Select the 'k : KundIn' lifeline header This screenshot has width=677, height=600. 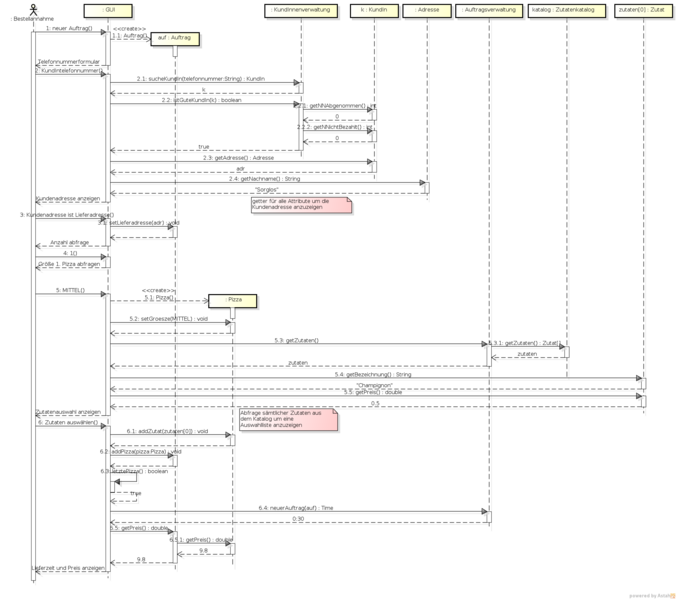tap(374, 11)
